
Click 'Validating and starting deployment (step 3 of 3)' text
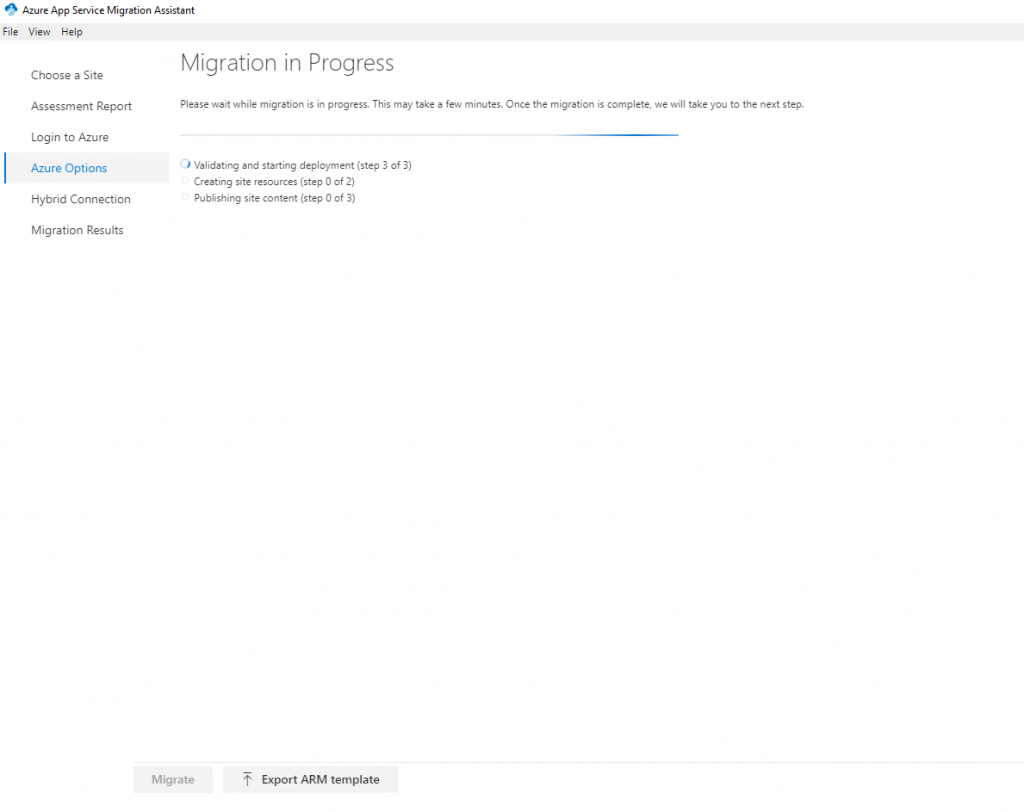pos(302,165)
